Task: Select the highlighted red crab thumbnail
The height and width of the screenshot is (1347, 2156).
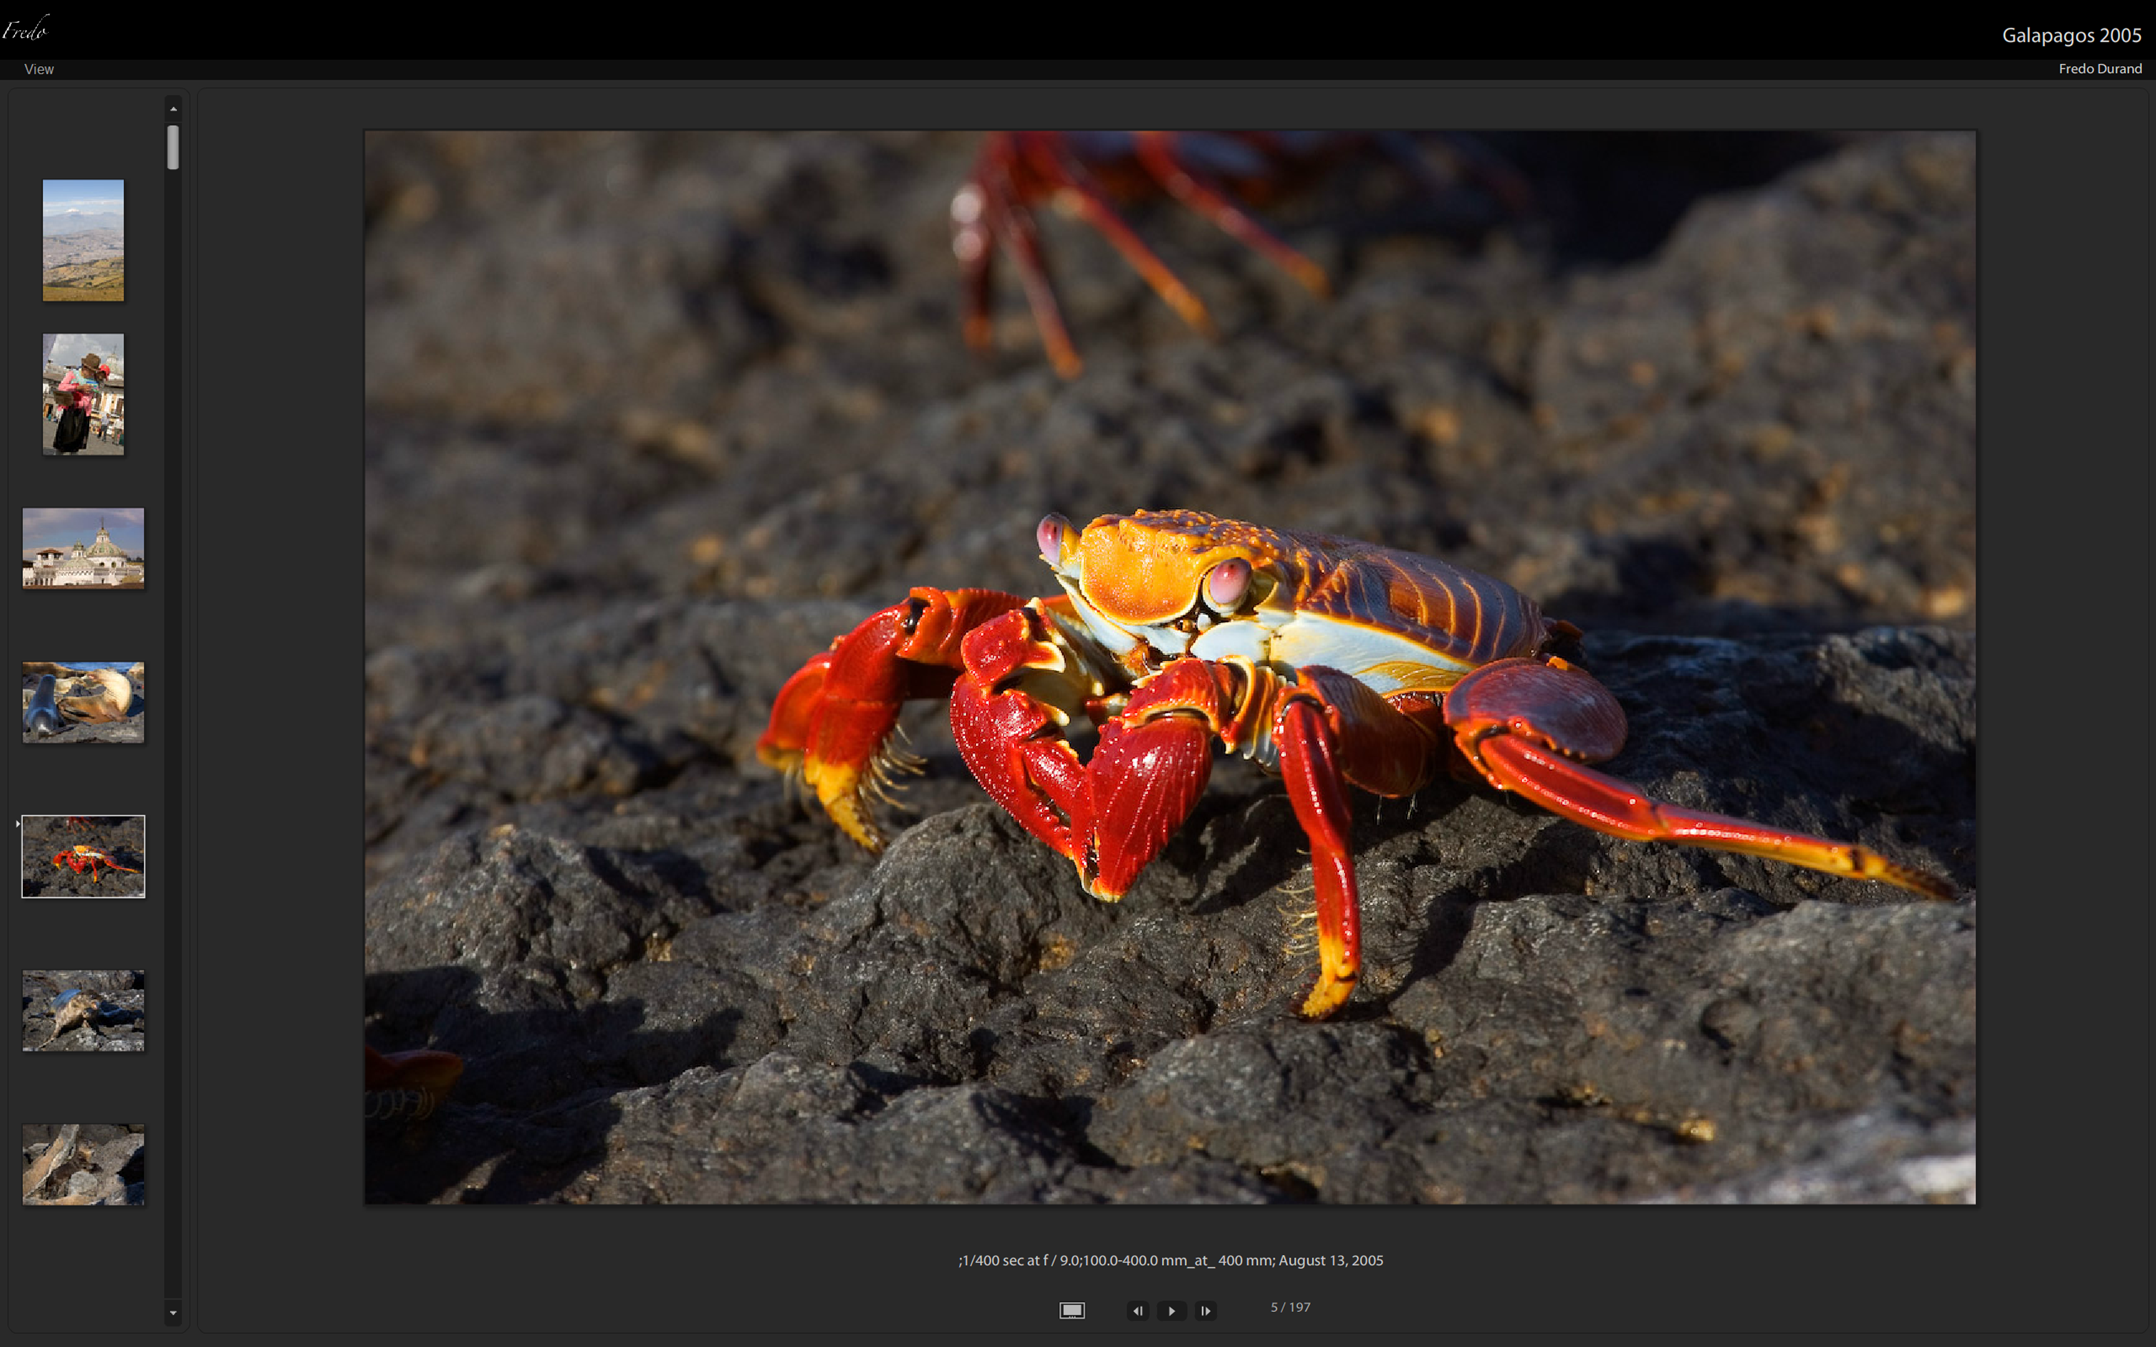Action: 83,856
